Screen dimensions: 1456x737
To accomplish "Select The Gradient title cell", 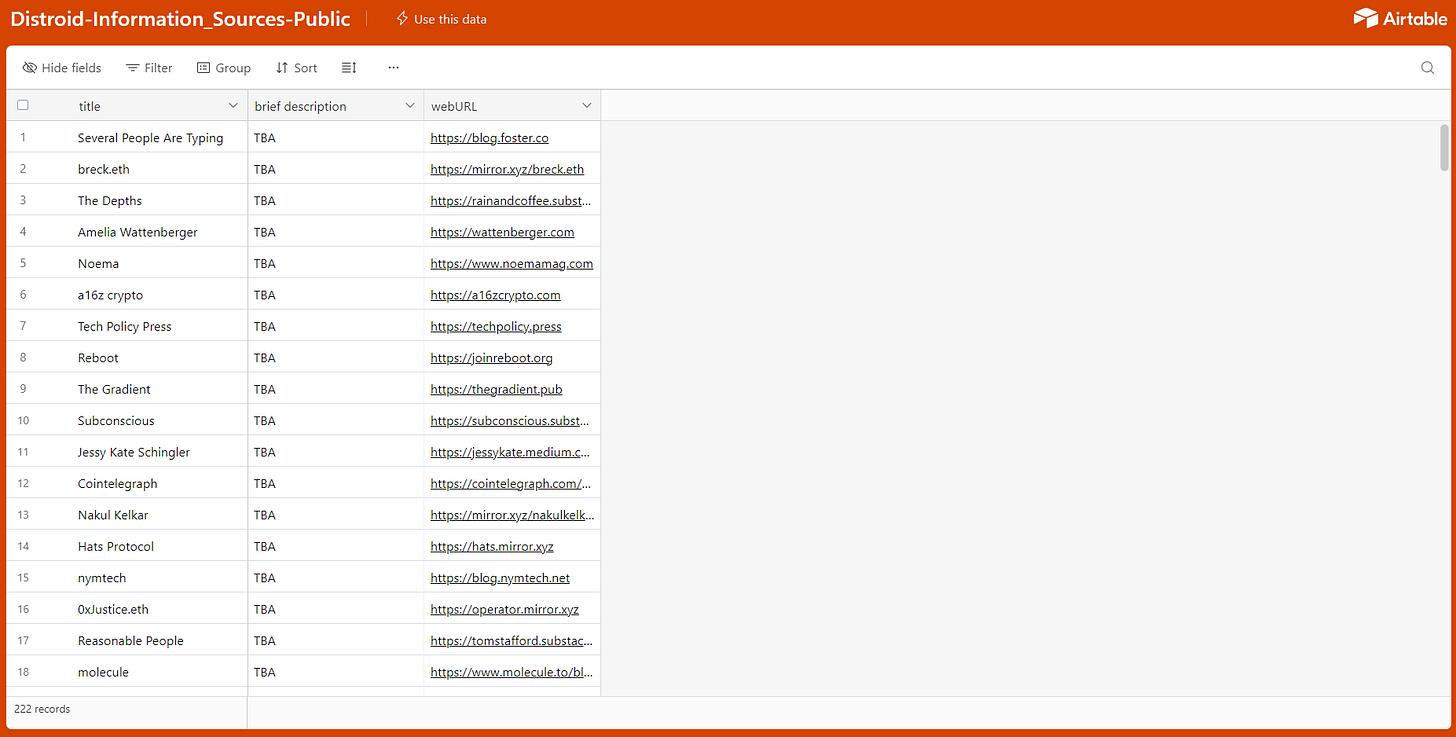I will (x=114, y=389).
